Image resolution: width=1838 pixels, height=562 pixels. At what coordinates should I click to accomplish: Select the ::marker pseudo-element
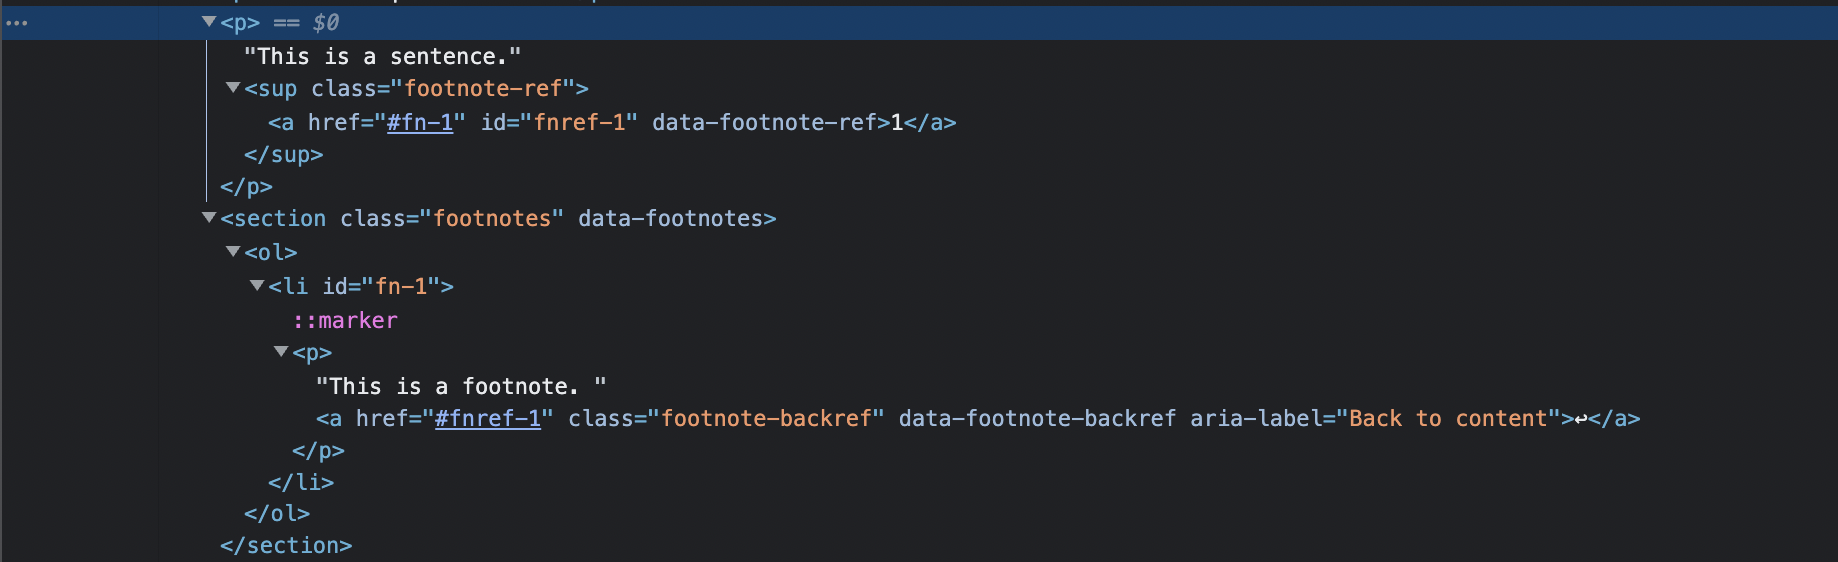point(345,320)
